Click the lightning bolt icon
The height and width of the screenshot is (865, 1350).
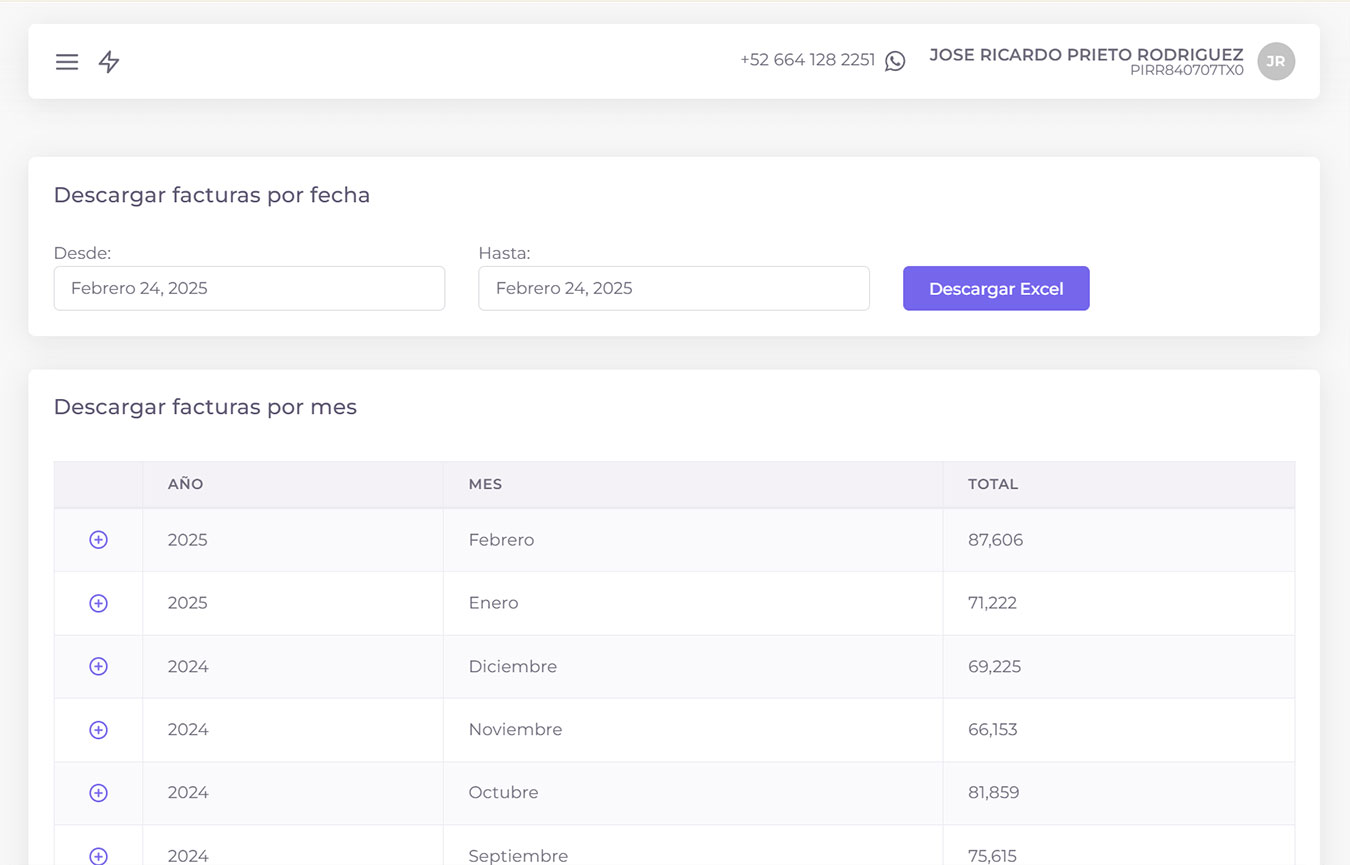tap(109, 62)
